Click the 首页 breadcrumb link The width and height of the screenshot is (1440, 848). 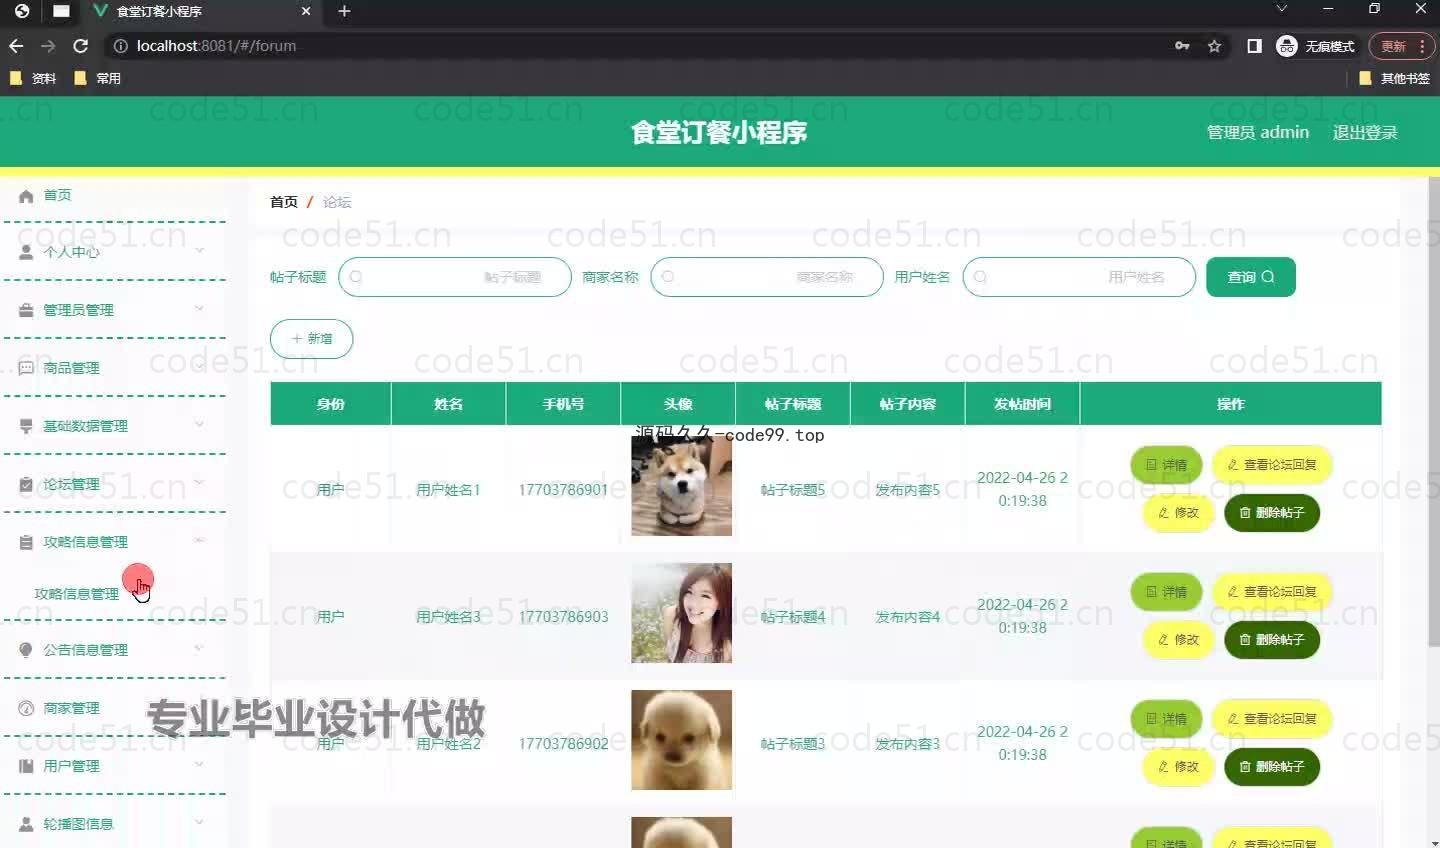(284, 202)
